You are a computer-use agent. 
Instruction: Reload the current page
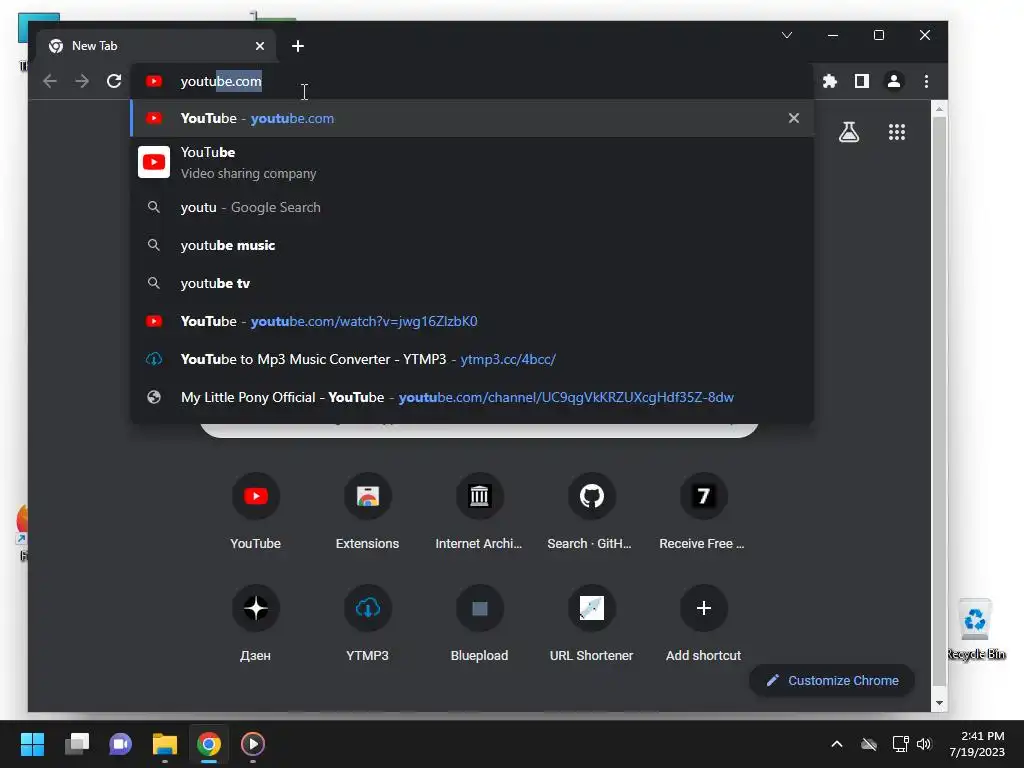[x=114, y=81]
